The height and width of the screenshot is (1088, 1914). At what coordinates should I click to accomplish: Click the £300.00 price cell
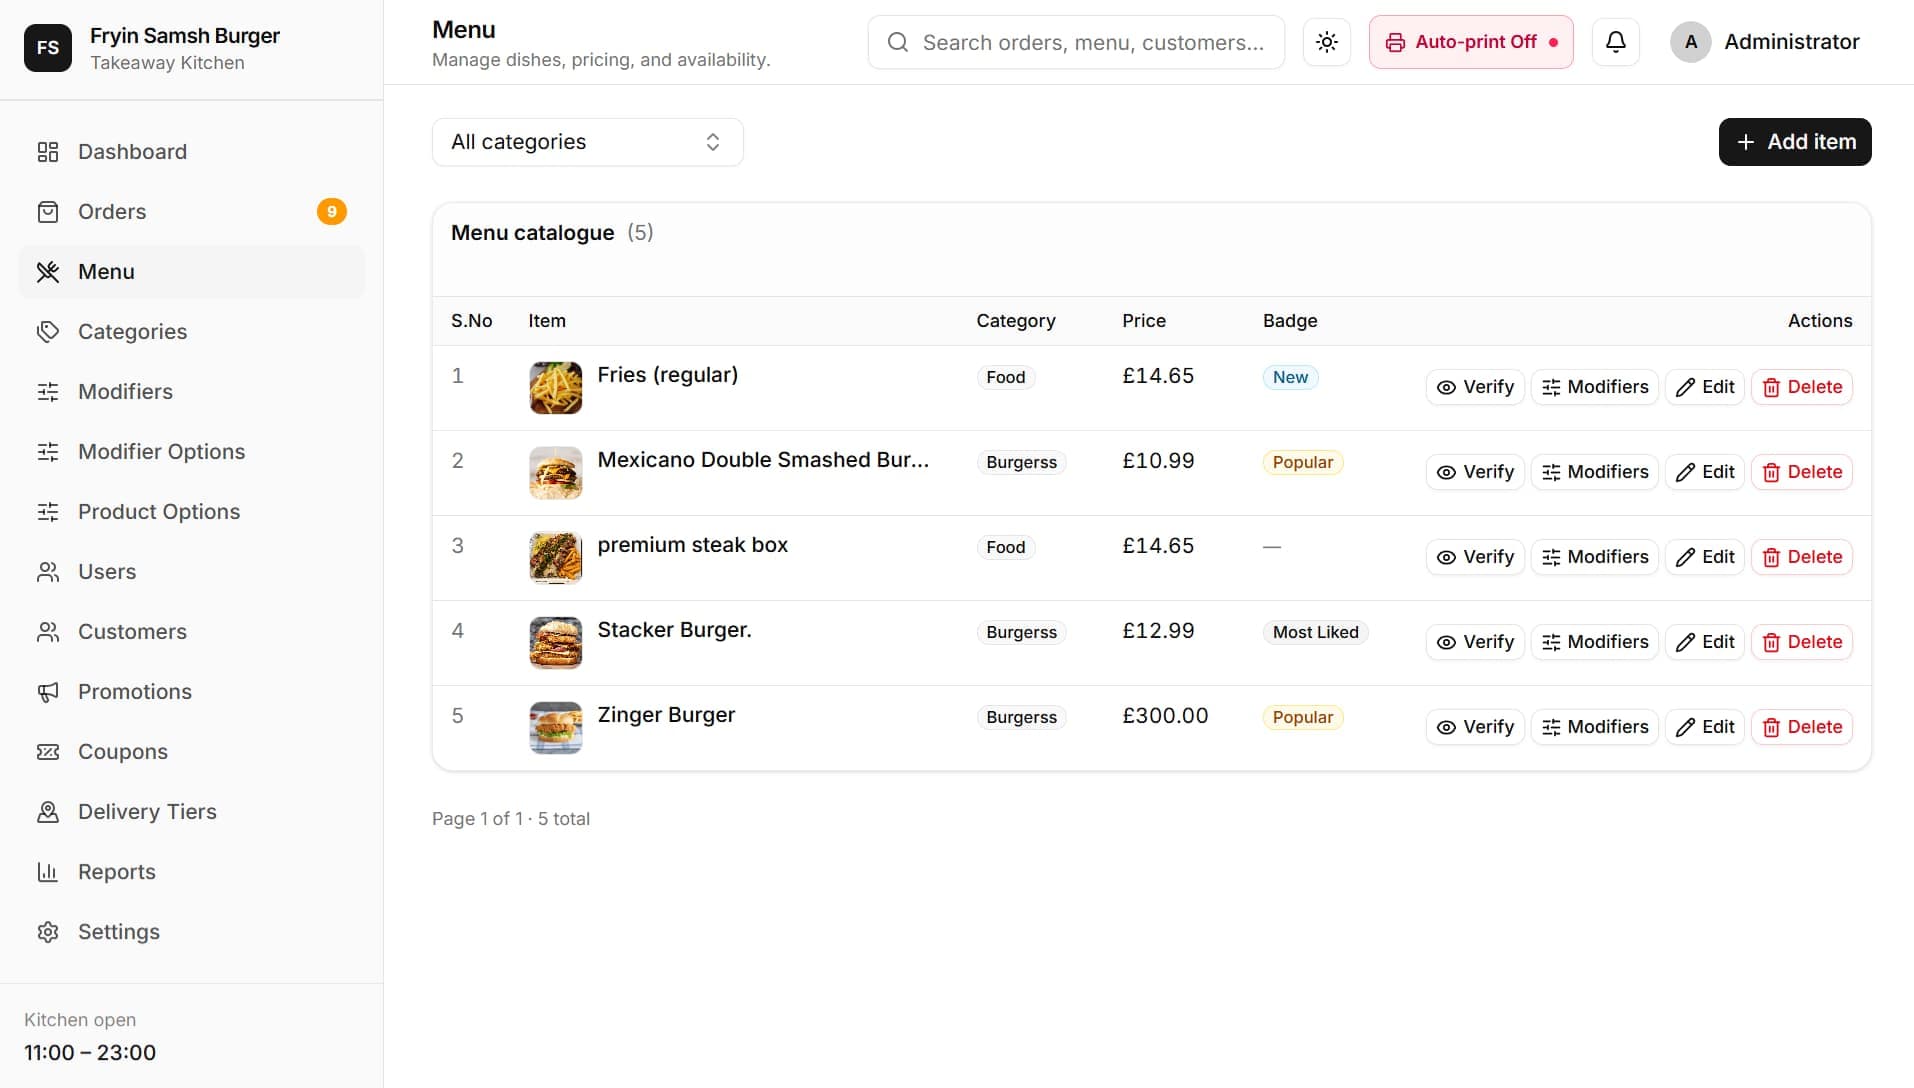pyautogui.click(x=1165, y=716)
